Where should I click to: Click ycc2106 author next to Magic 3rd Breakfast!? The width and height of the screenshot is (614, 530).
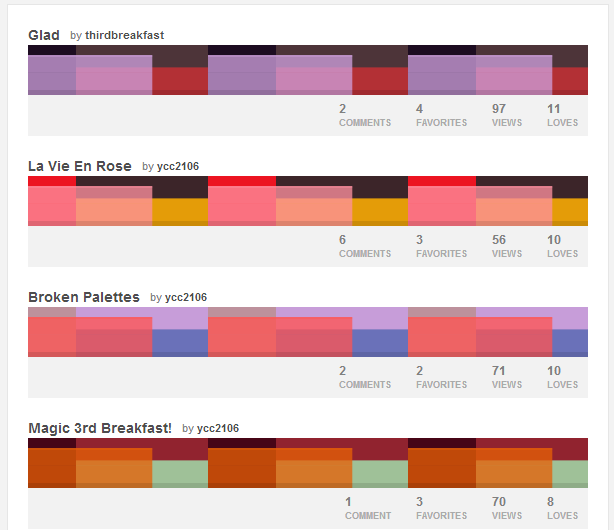pos(217,429)
